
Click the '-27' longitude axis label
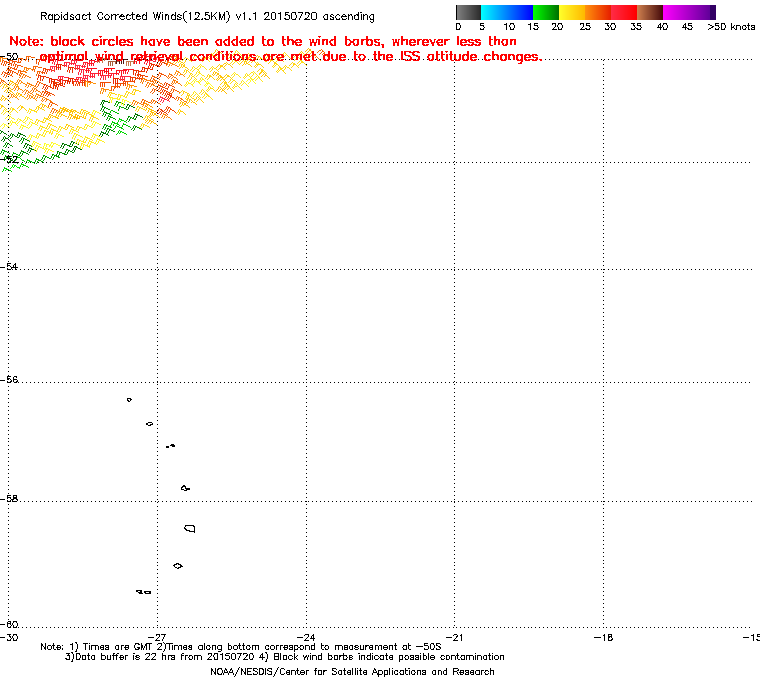157,637
